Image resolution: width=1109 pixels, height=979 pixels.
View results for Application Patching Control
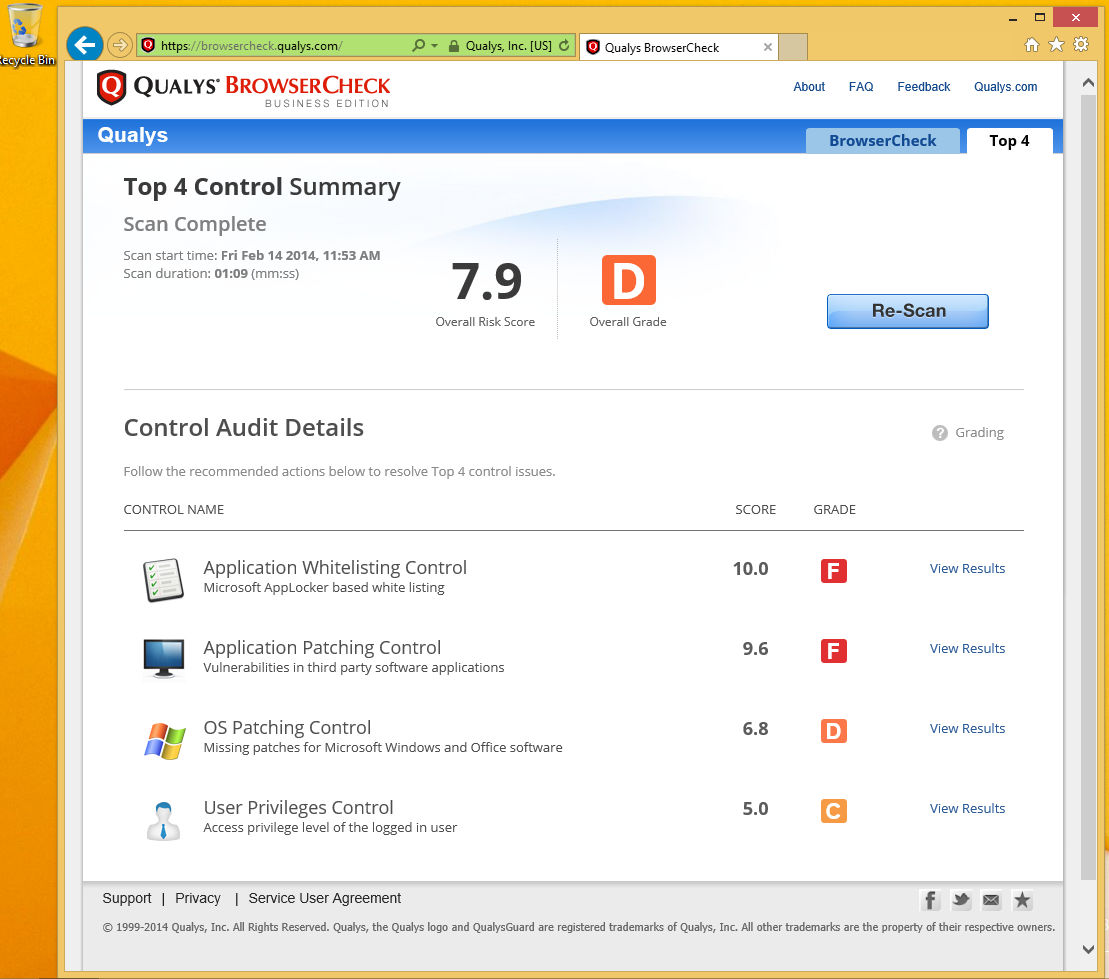(x=968, y=649)
